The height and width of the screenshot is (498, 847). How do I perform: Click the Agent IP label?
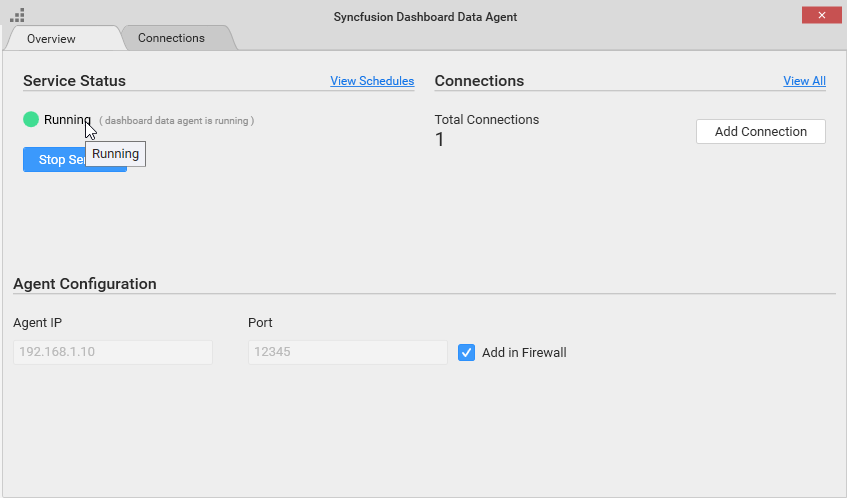click(37, 323)
